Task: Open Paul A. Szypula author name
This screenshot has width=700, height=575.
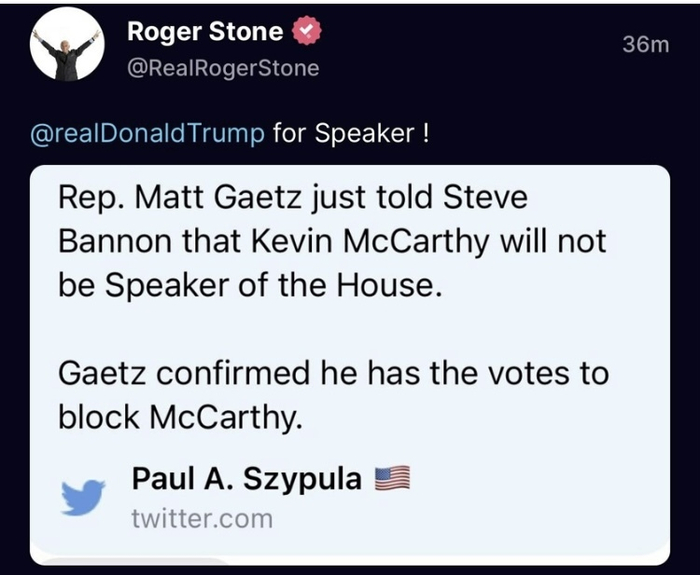Action: point(246,479)
